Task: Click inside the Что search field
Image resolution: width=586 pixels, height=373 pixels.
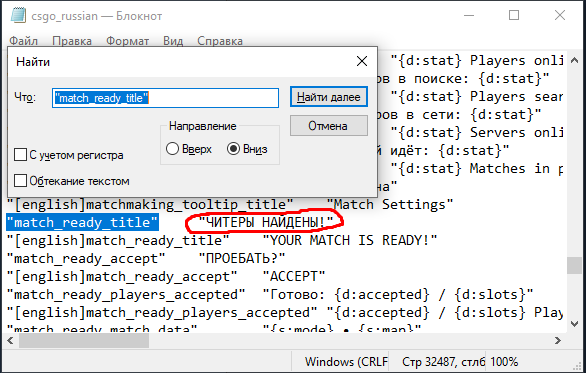Action: (165, 98)
